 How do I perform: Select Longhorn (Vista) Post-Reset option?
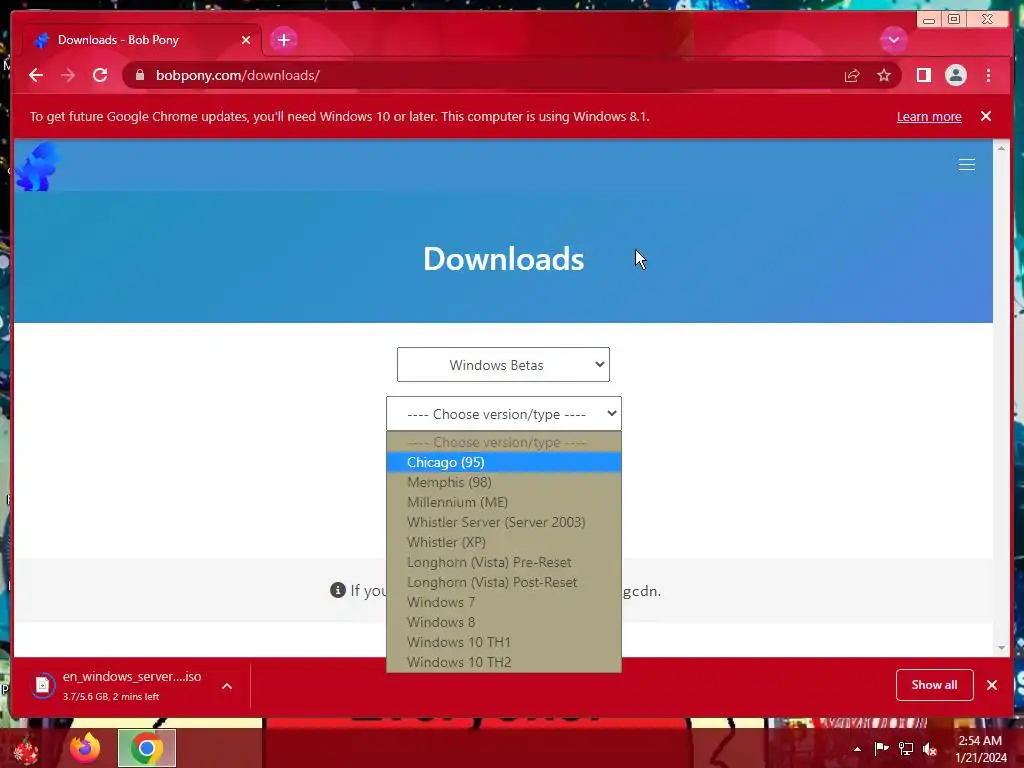click(504, 582)
